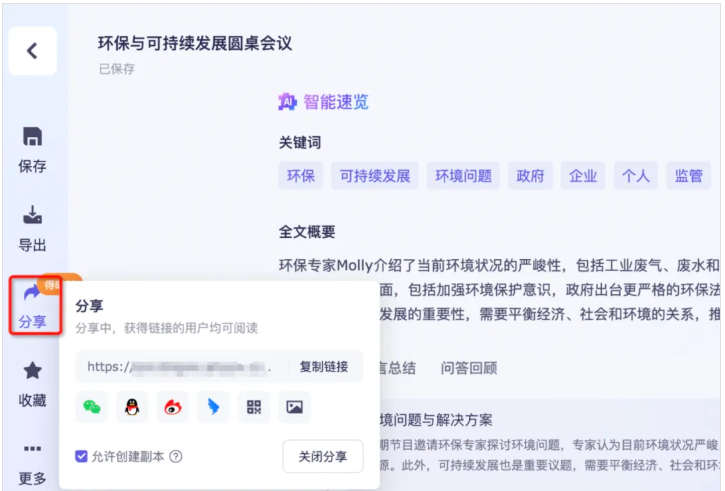Switch to the 问答回顾 tab
725x491 pixels.
[469, 367]
